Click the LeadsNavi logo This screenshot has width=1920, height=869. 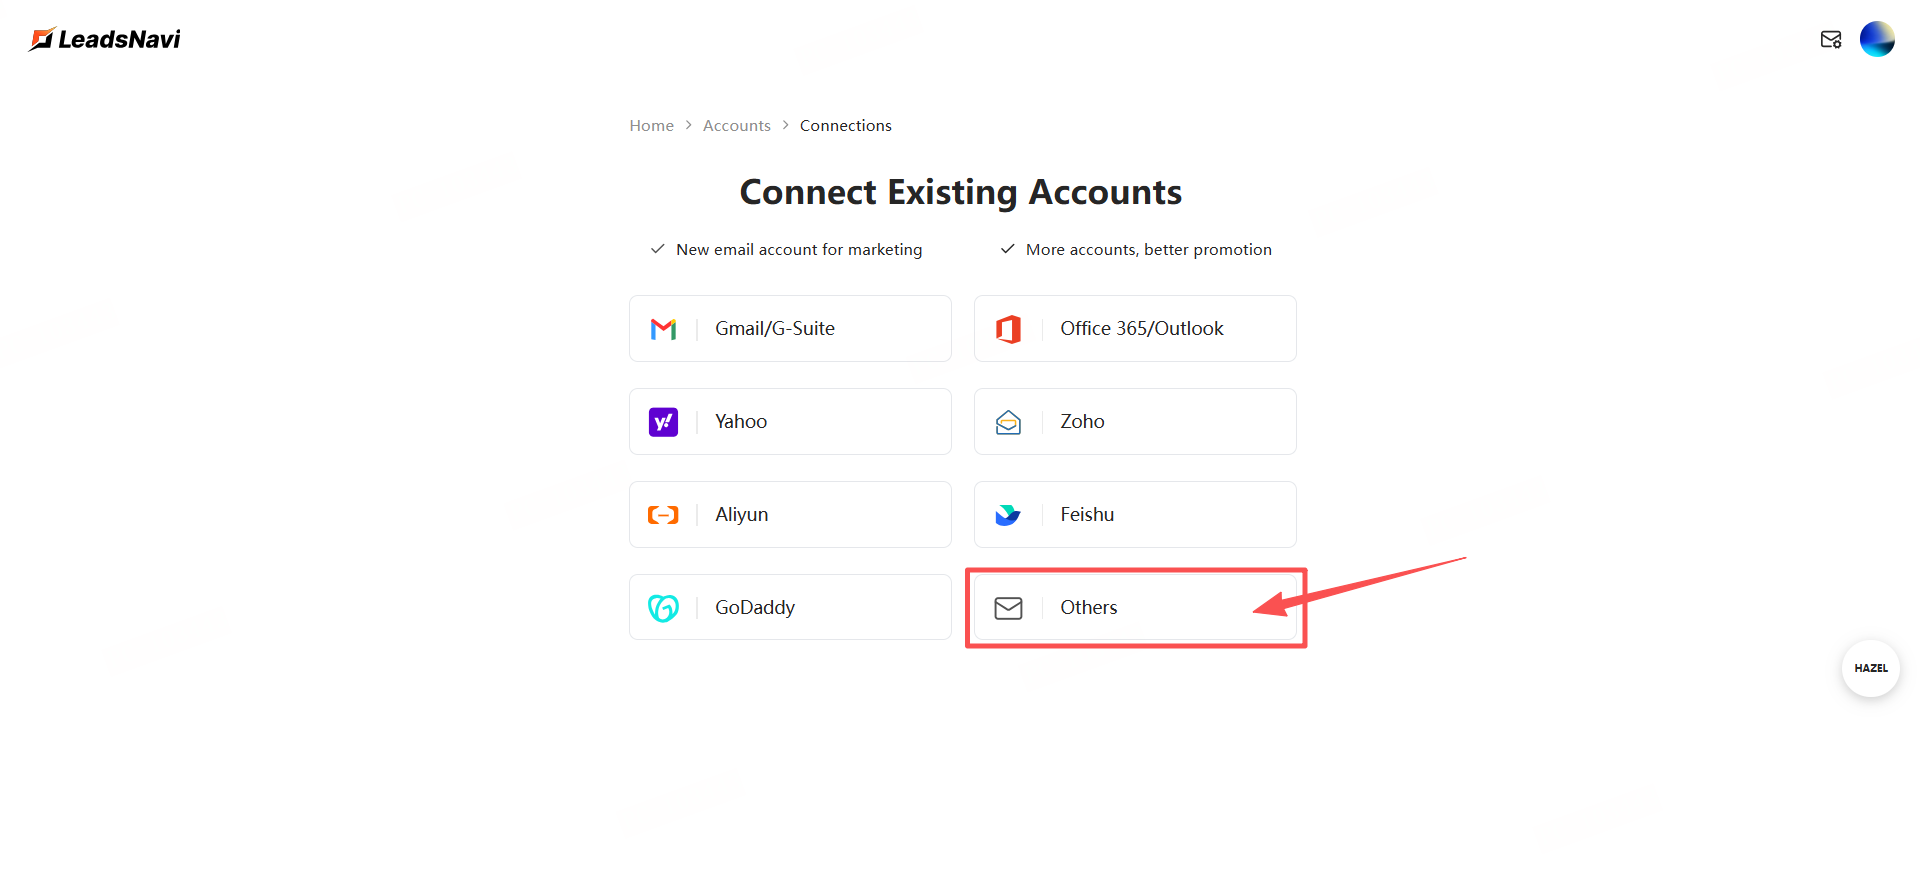pos(105,39)
